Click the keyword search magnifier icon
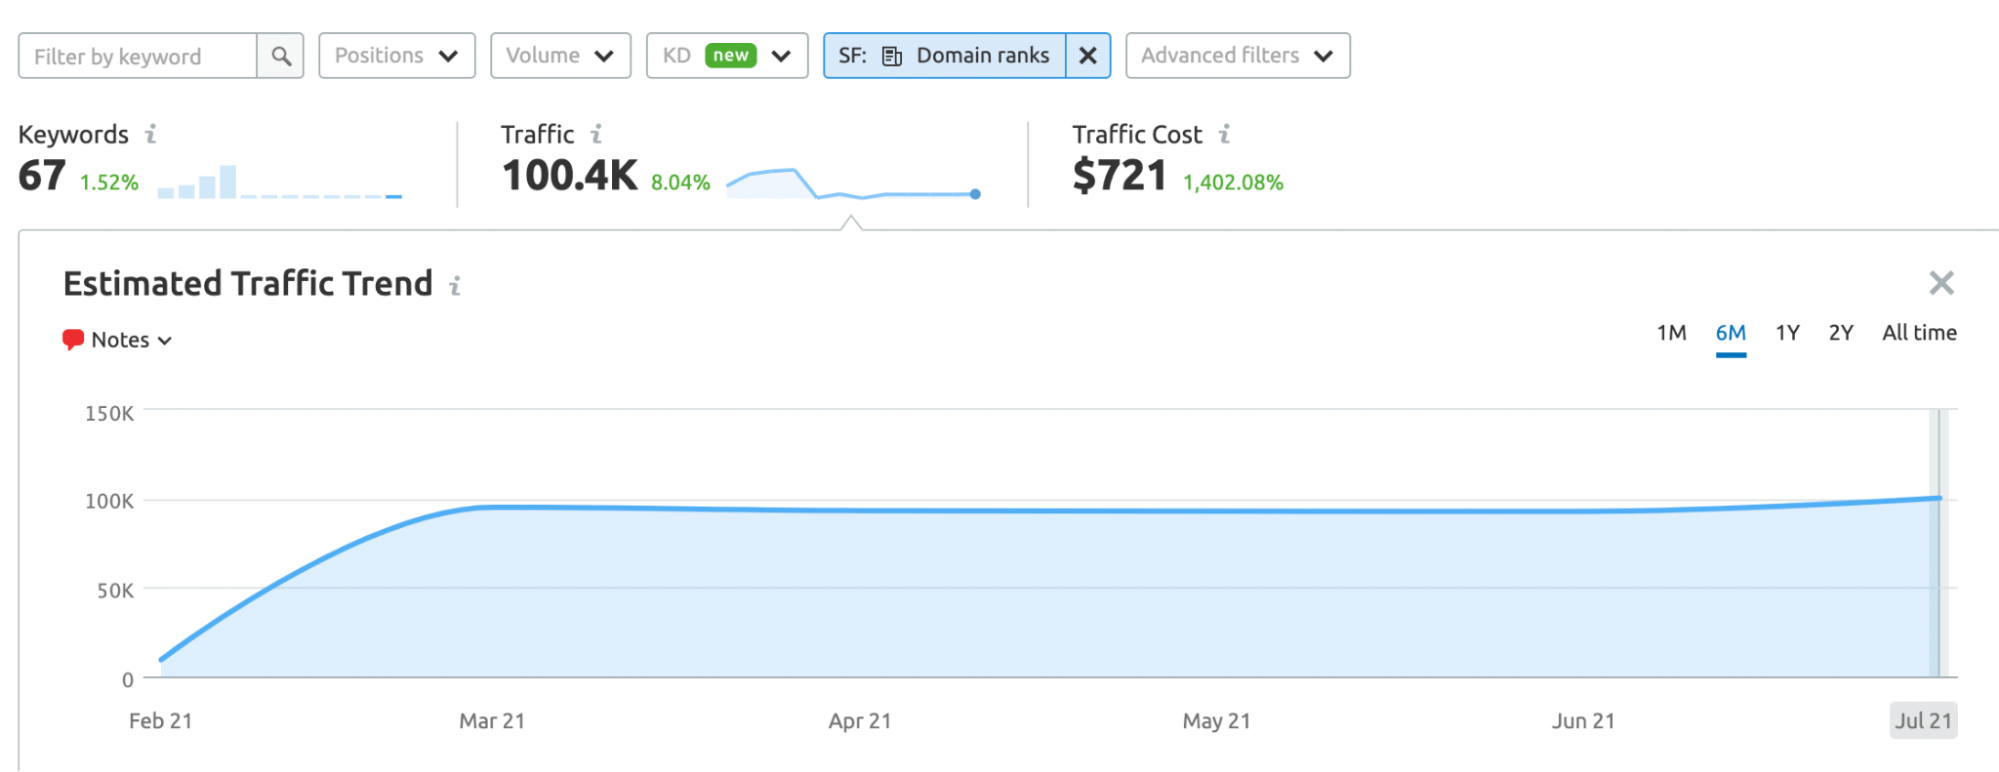The width and height of the screenshot is (1999, 772). [281, 56]
